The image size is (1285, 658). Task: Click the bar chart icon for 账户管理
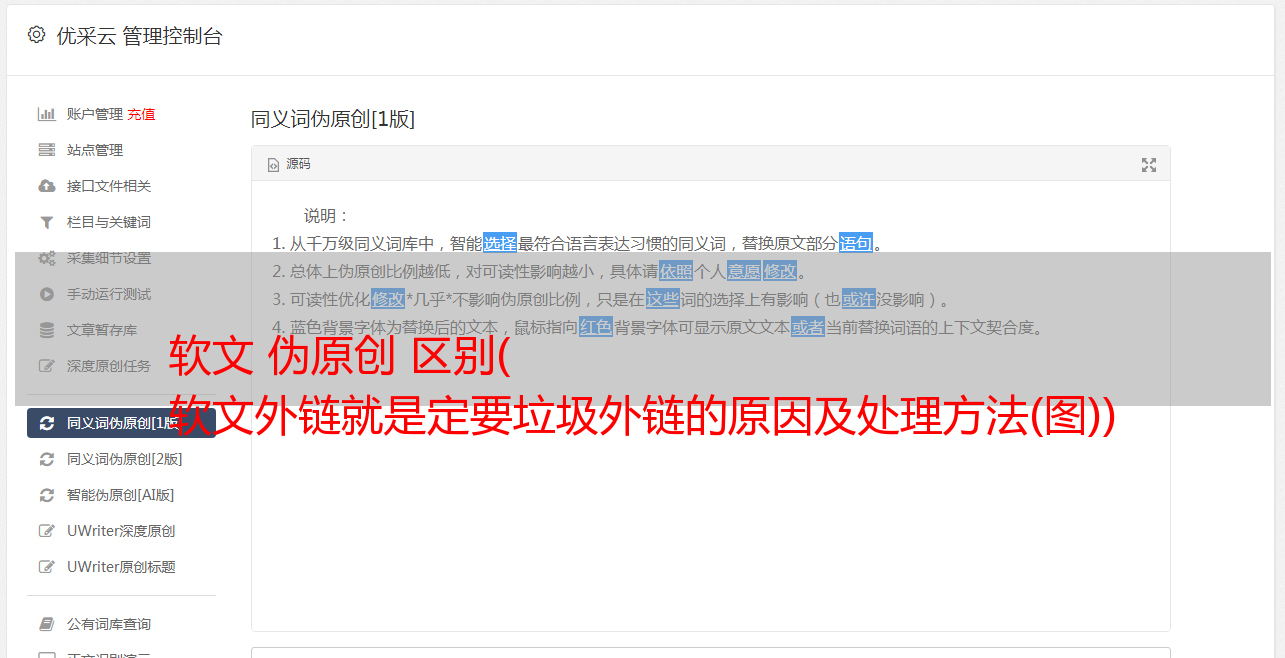(46, 114)
